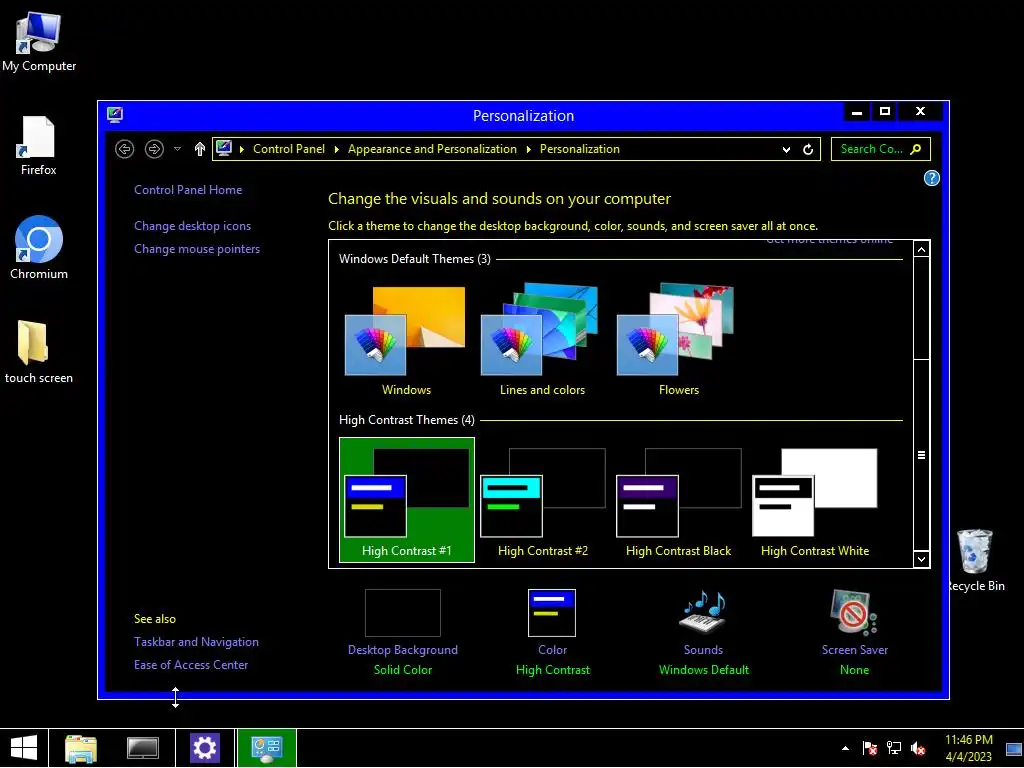Click the theme list scroll up arrow
Screen dimensions: 1024x768
pos(921,249)
